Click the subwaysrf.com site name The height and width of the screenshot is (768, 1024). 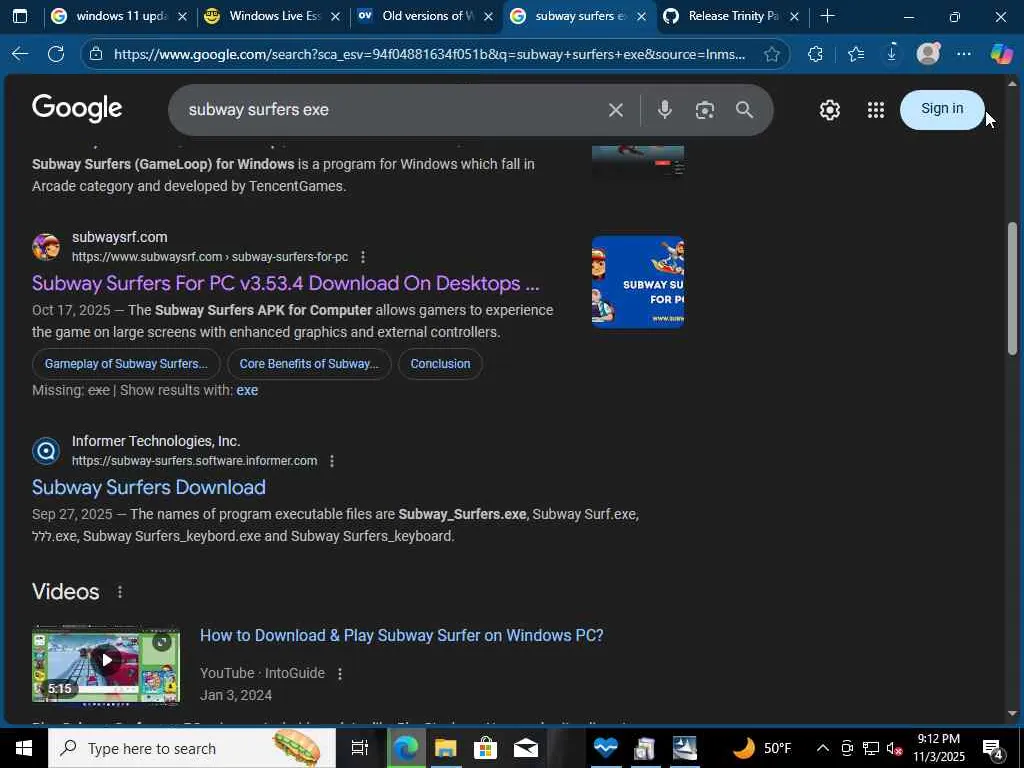pyautogui.click(x=120, y=237)
